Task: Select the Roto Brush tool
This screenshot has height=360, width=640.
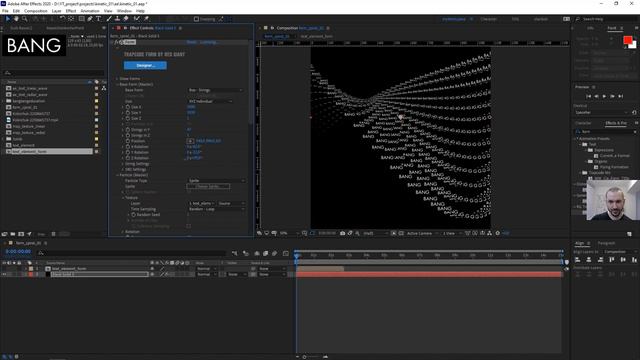Action: (x=137, y=19)
